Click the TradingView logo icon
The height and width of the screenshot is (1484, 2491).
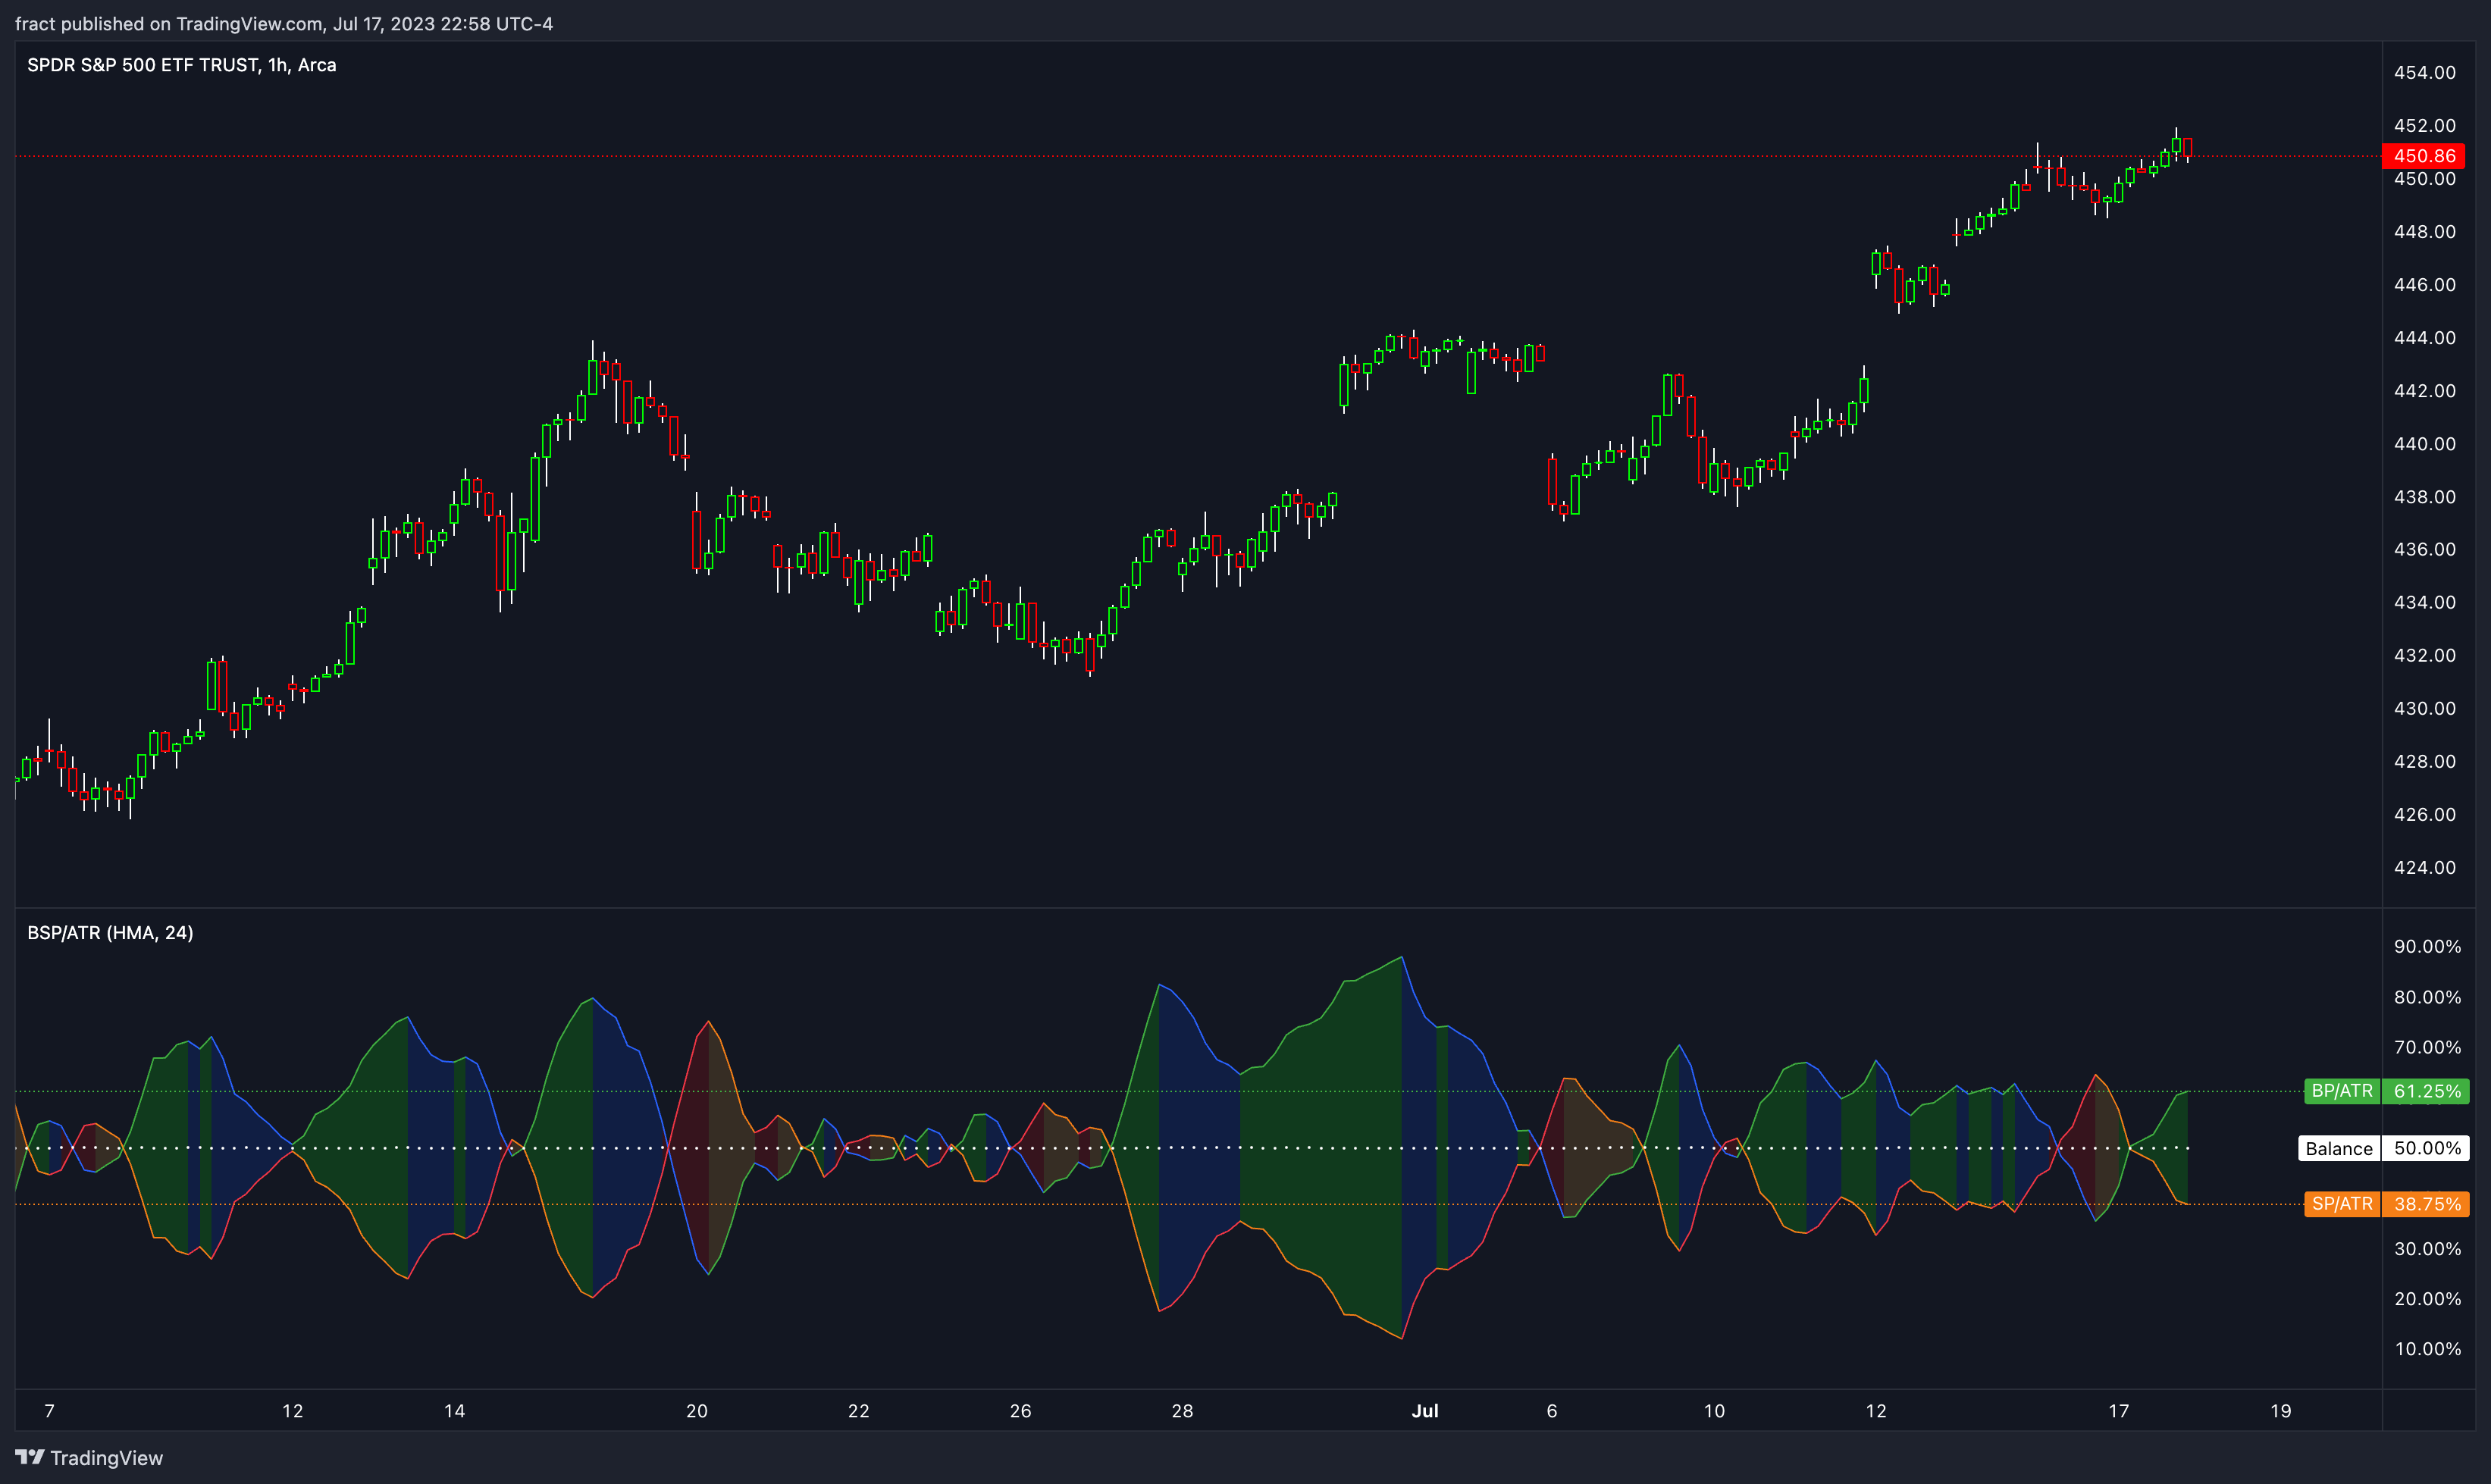[29, 1457]
